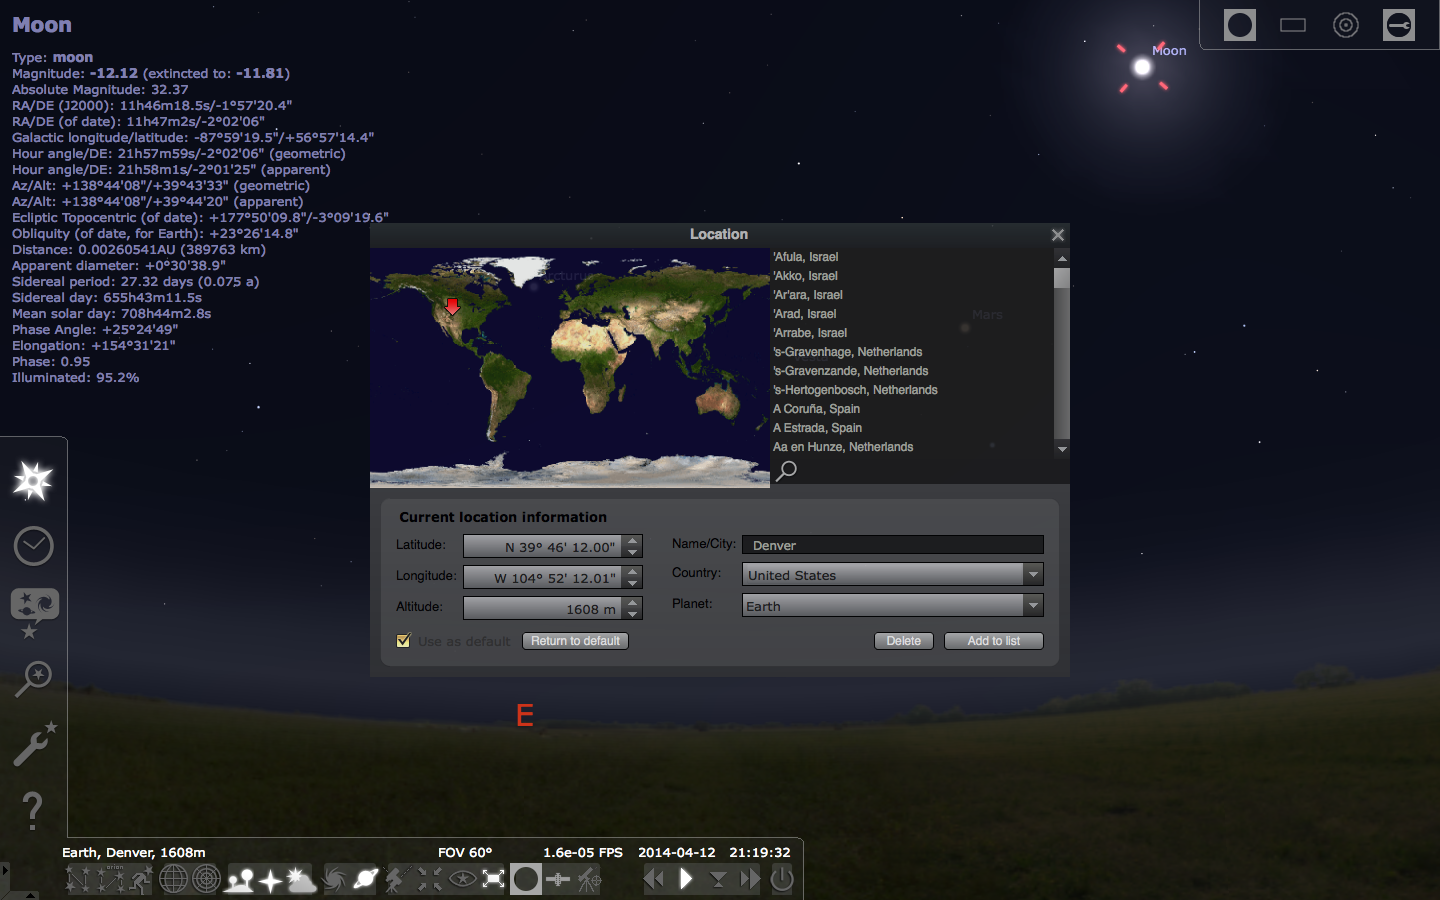Toggle Telrad sight circles icon

point(1346,25)
